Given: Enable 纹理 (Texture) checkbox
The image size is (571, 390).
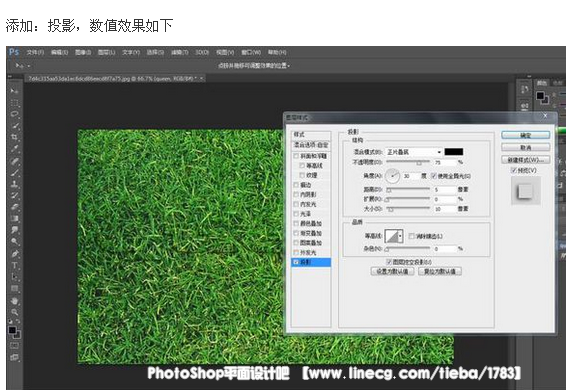Looking at the screenshot, I should 302,175.
